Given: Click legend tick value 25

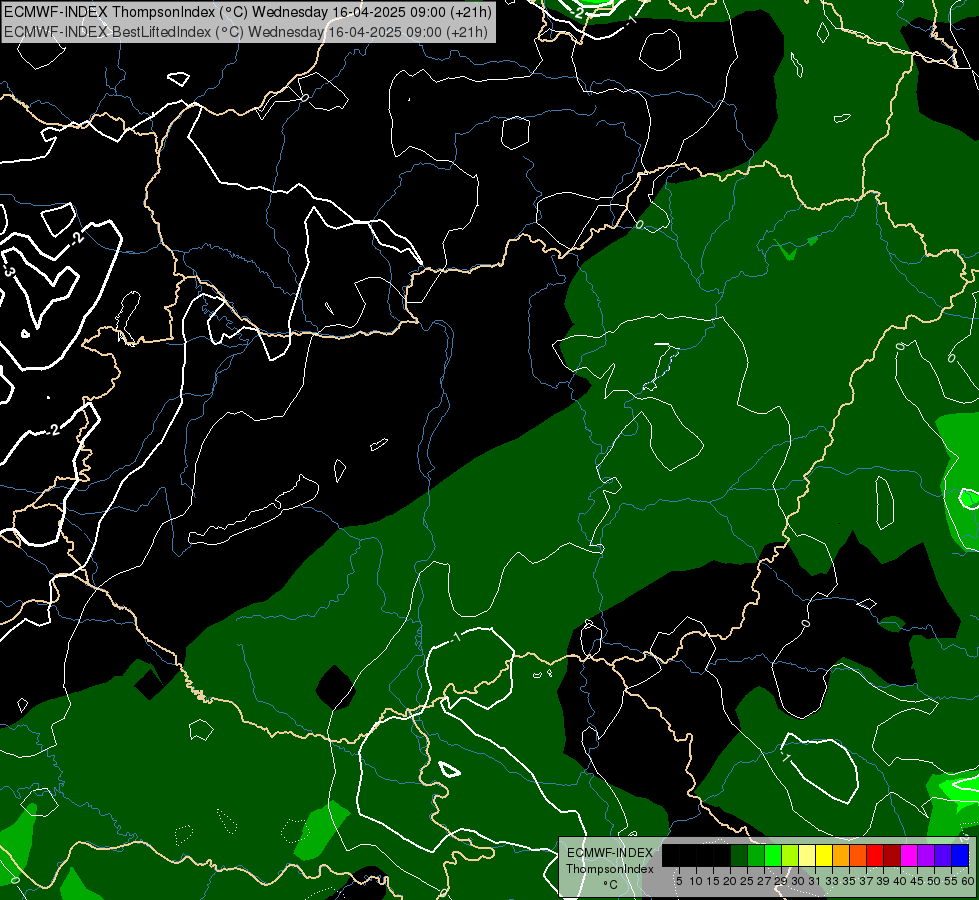Looking at the screenshot, I should pyautogui.click(x=747, y=881).
